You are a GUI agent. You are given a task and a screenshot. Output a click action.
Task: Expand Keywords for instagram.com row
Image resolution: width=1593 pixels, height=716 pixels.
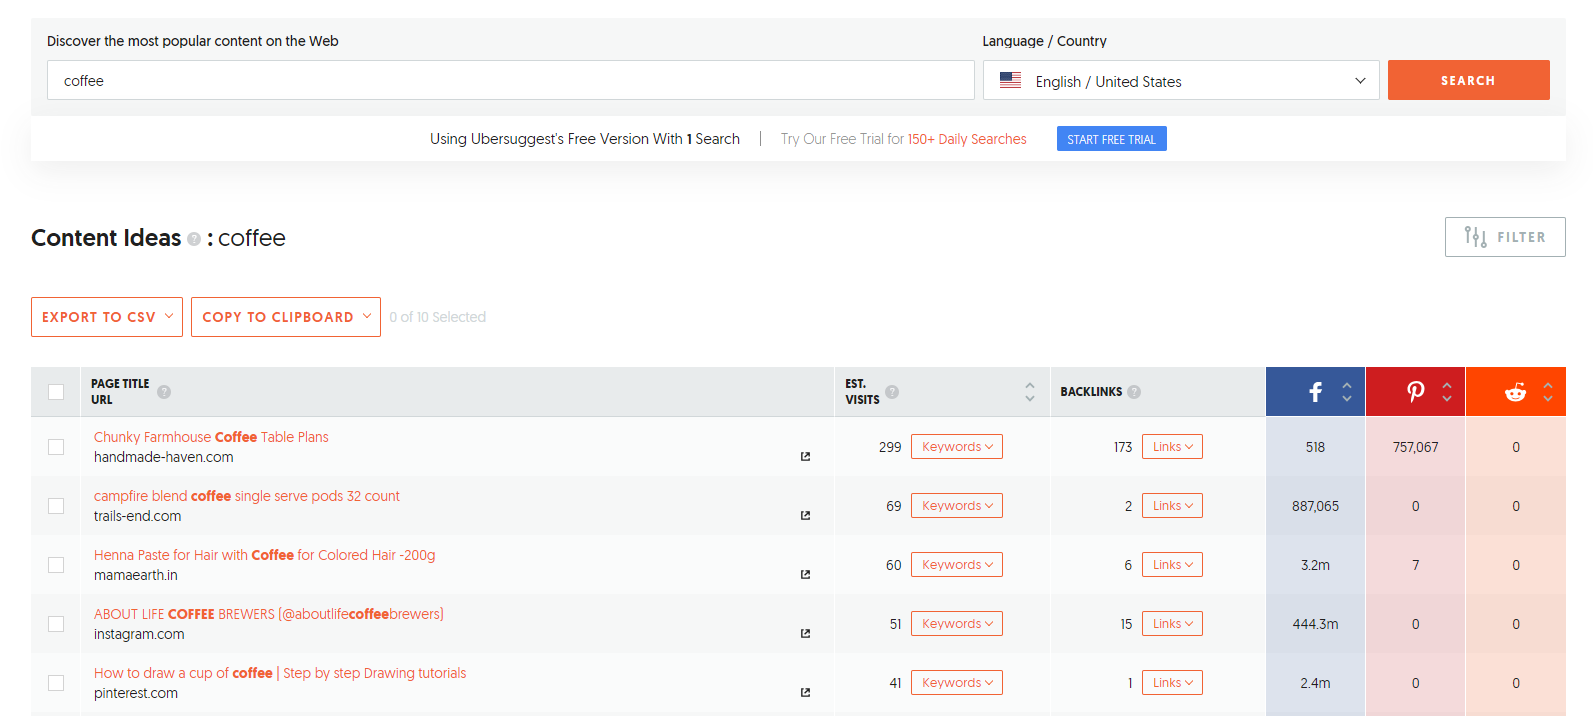(x=957, y=624)
